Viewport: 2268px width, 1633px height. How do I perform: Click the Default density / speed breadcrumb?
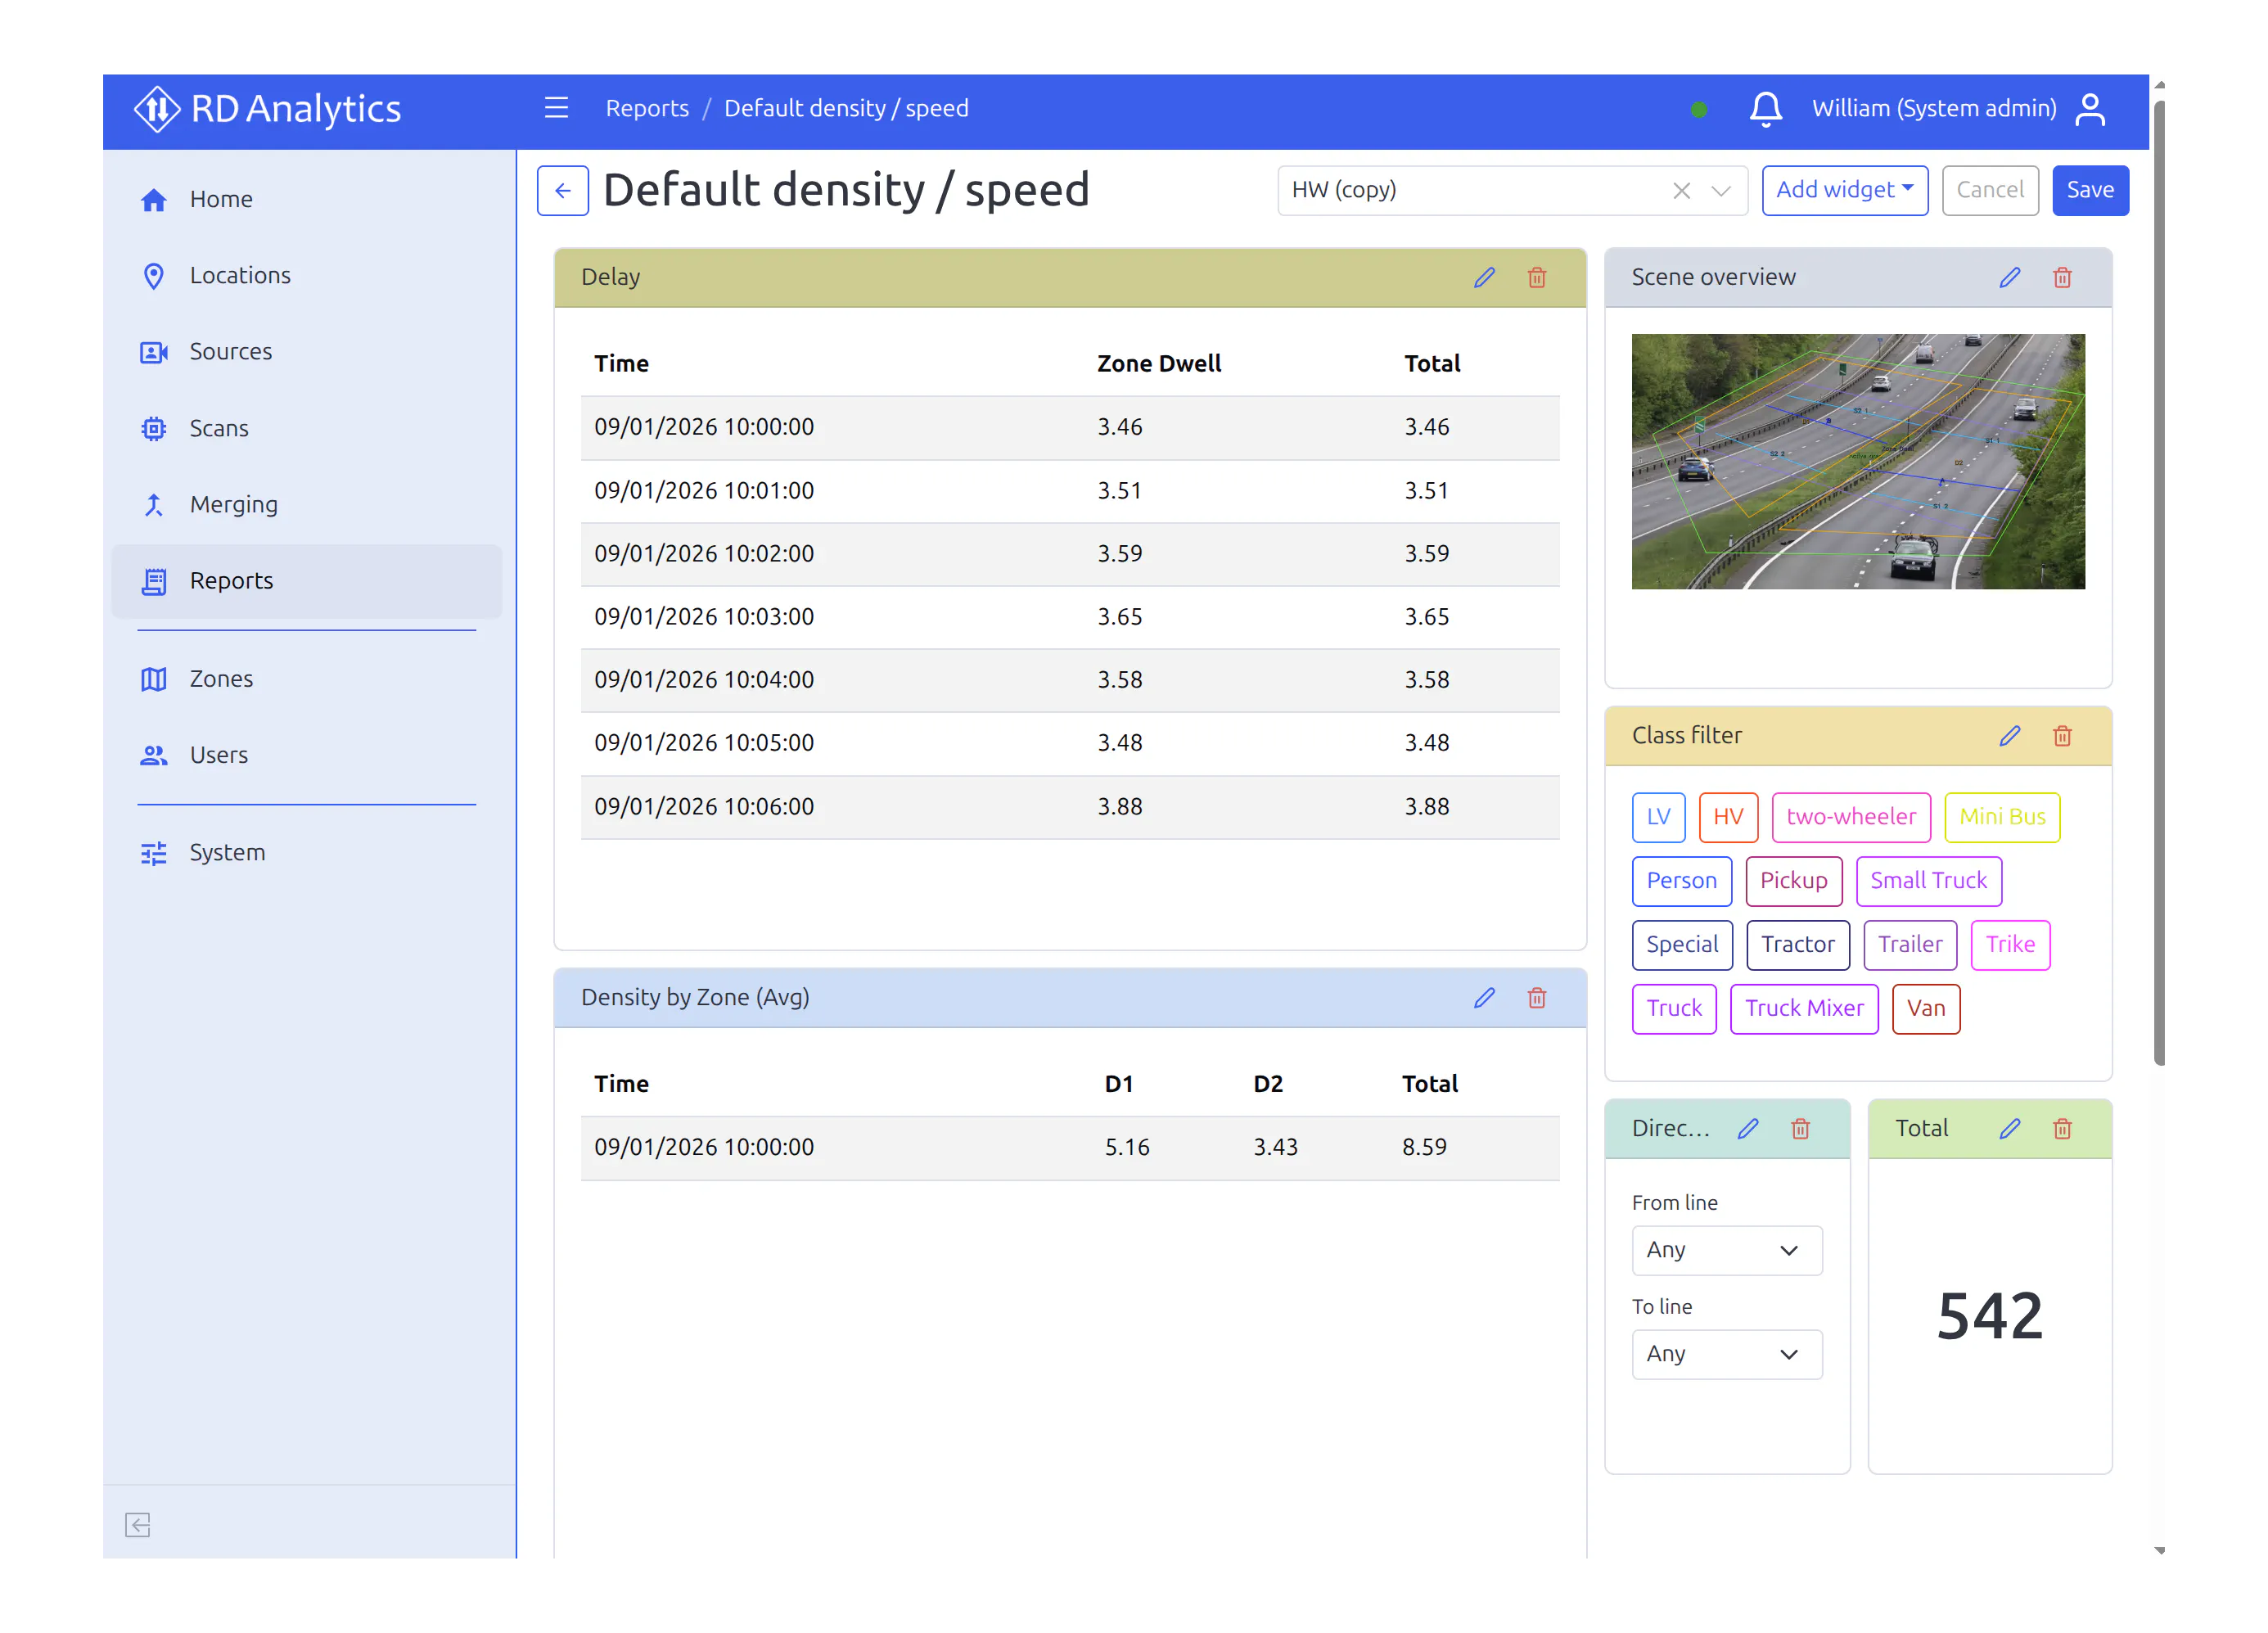coord(846,109)
